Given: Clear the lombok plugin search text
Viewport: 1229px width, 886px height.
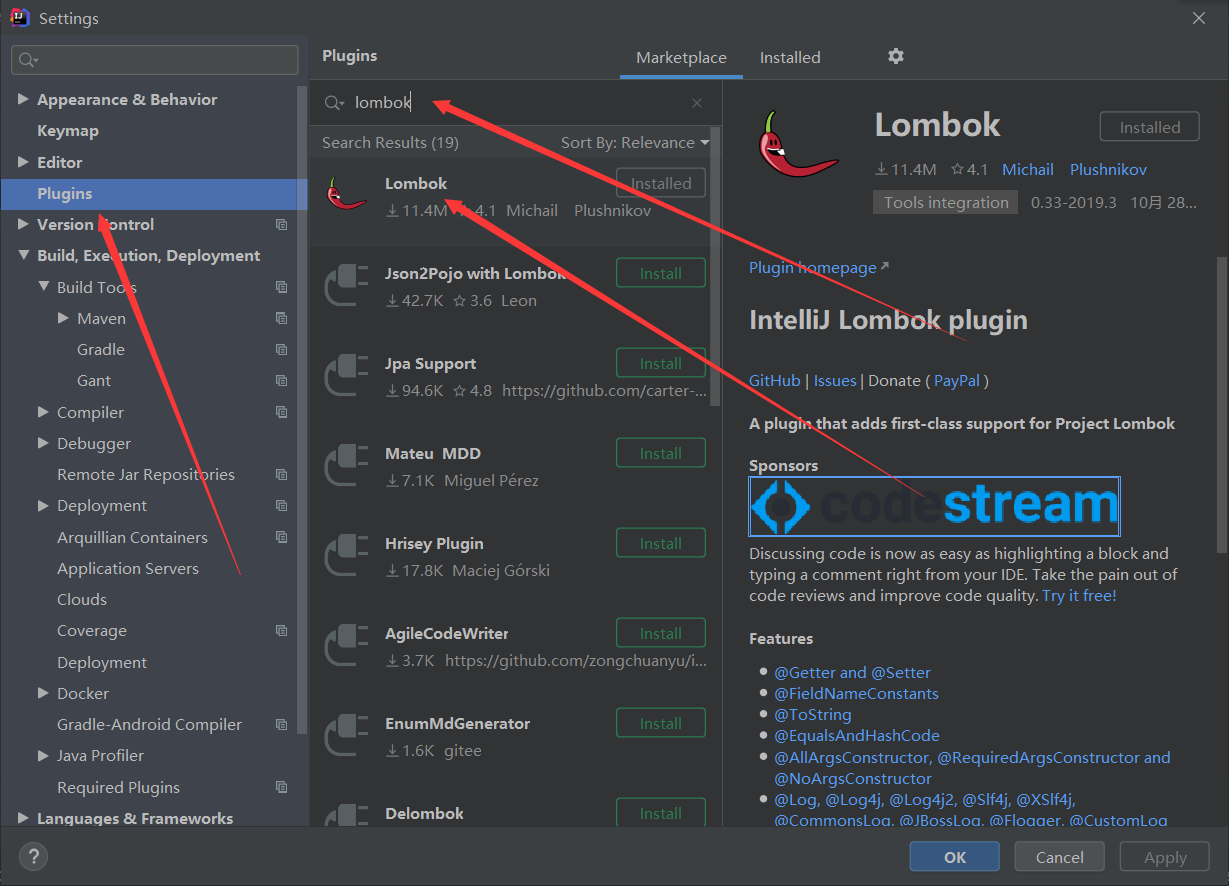Looking at the screenshot, I should click(x=697, y=103).
